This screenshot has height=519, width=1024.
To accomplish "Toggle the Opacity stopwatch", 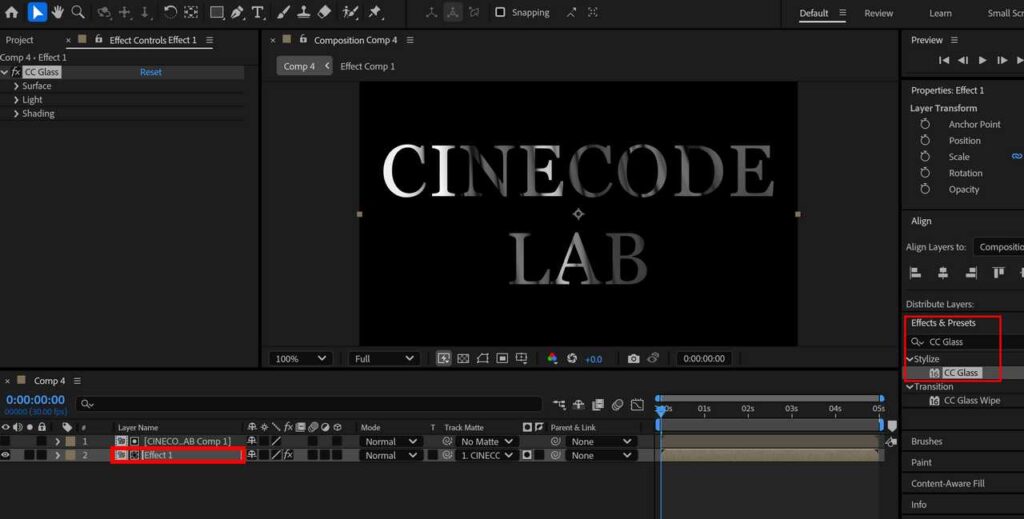I will click(925, 189).
